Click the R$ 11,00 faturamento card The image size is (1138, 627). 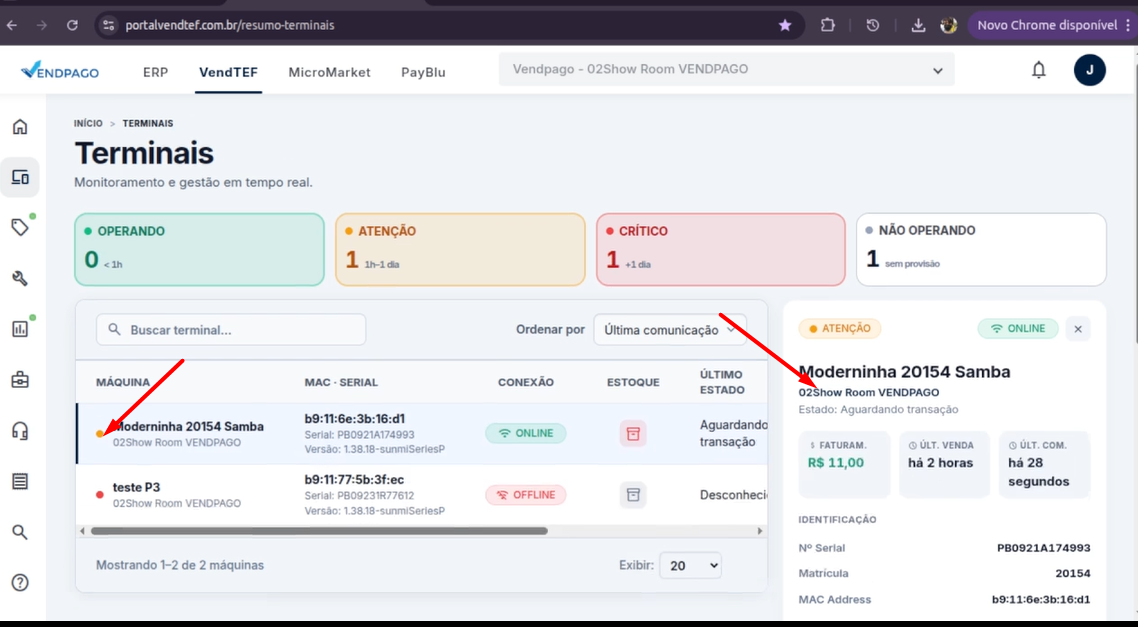844,464
